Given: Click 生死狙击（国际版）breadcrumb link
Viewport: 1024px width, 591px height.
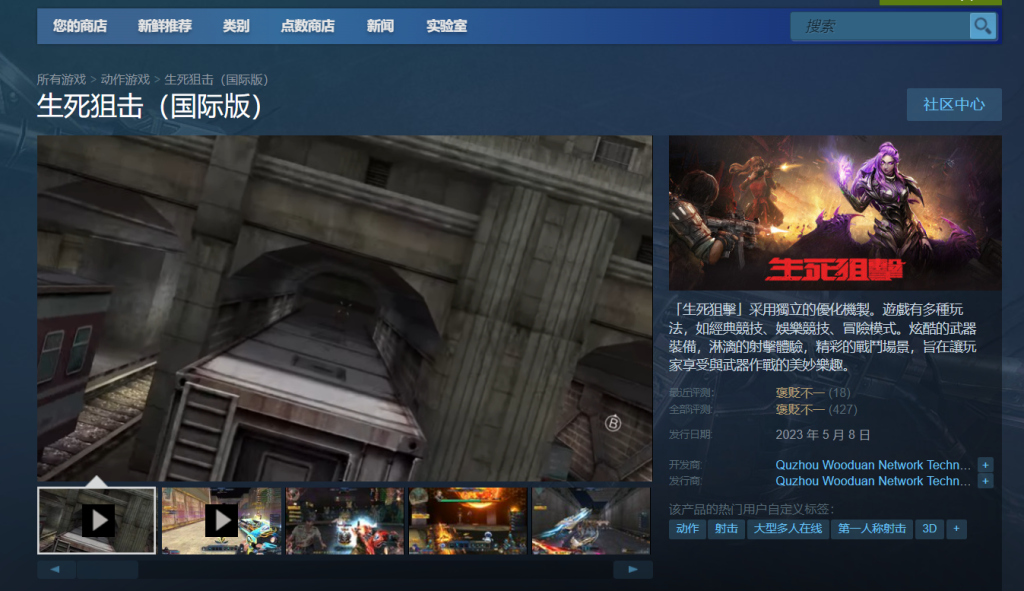Looking at the screenshot, I should 216,80.
